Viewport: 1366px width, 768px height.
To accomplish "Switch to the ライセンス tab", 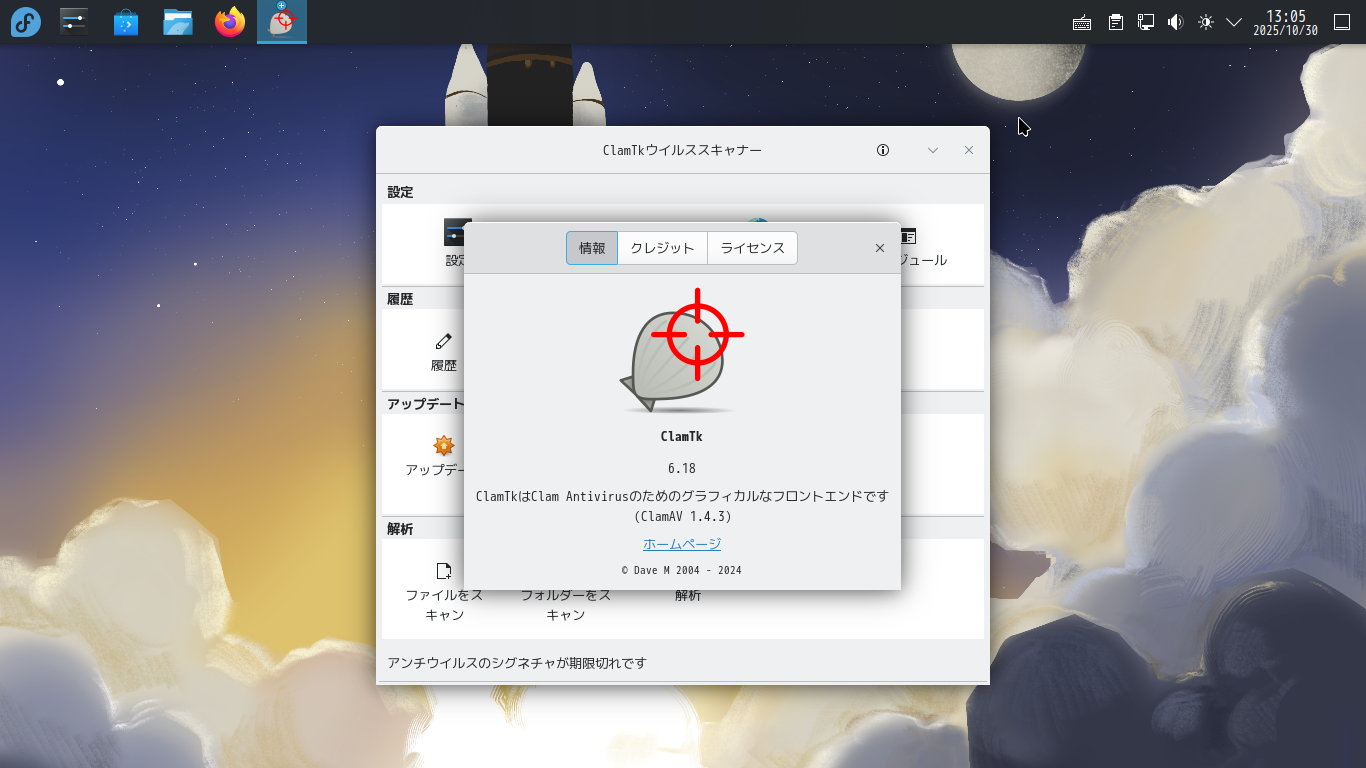I will point(752,247).
